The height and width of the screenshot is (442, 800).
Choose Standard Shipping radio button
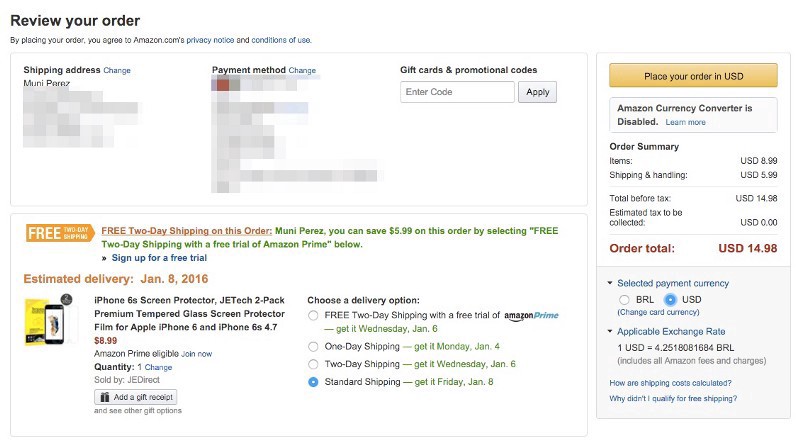click(x=313, y=382)
